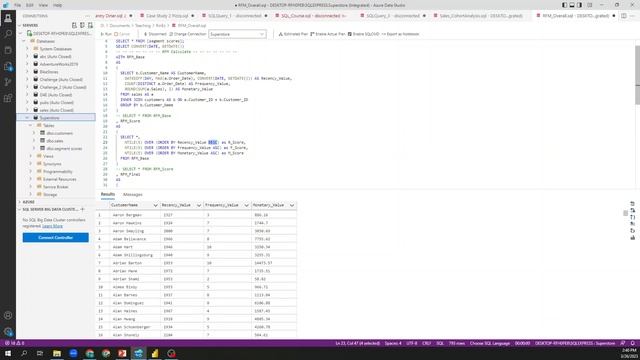Select the Adrian Barton result cell
The height and width of the screenshot is (360, 640).
pos(135,263)
